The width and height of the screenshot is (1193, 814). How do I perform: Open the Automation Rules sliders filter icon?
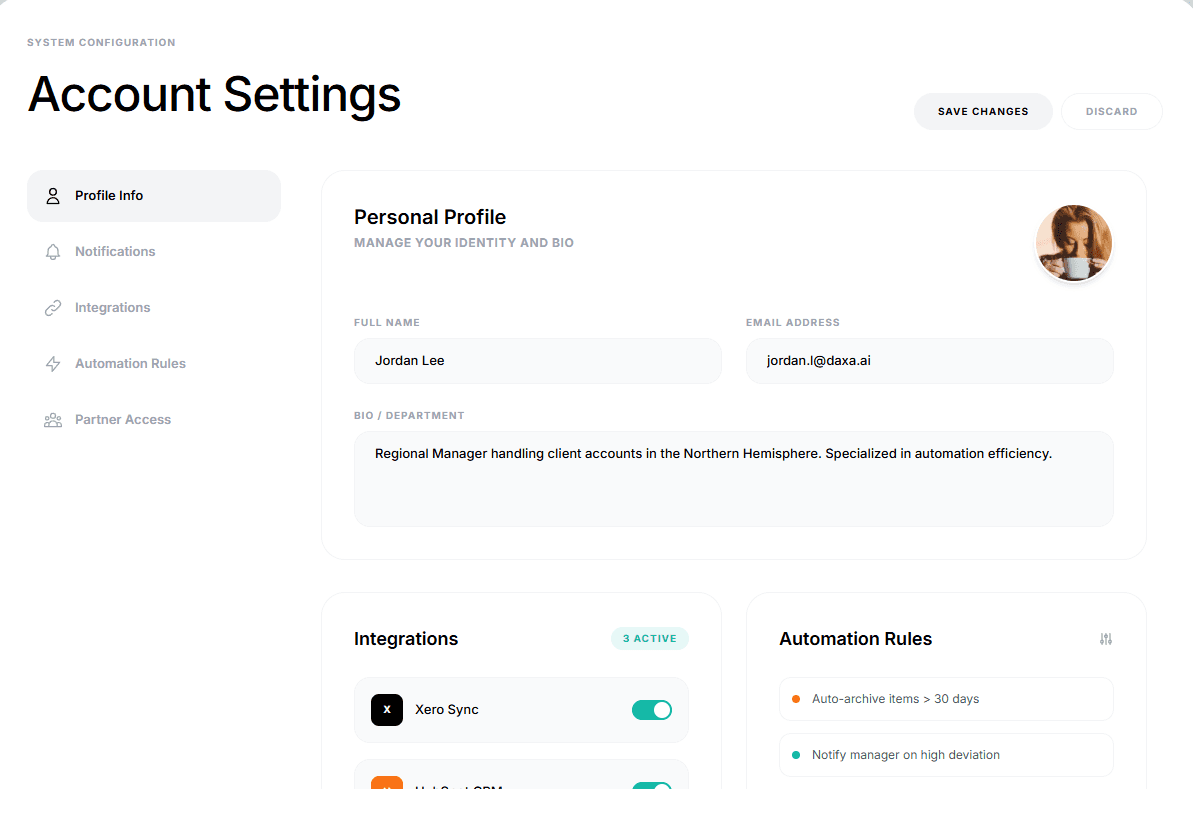[x=1105, y=639]
